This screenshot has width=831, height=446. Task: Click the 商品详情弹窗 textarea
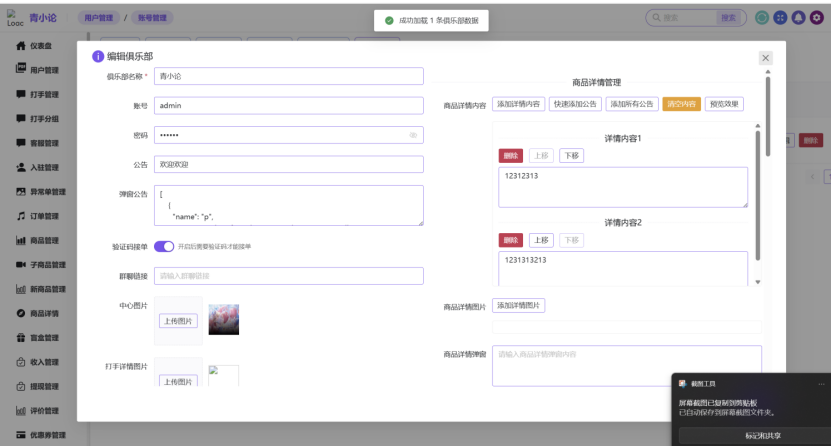pos(627,366)
